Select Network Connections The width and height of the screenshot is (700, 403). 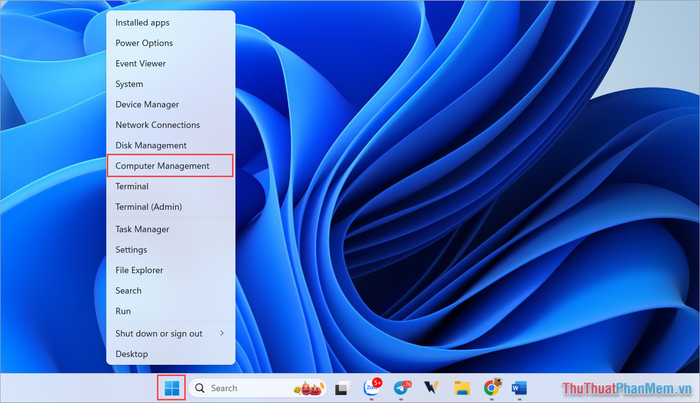(171, 125)
